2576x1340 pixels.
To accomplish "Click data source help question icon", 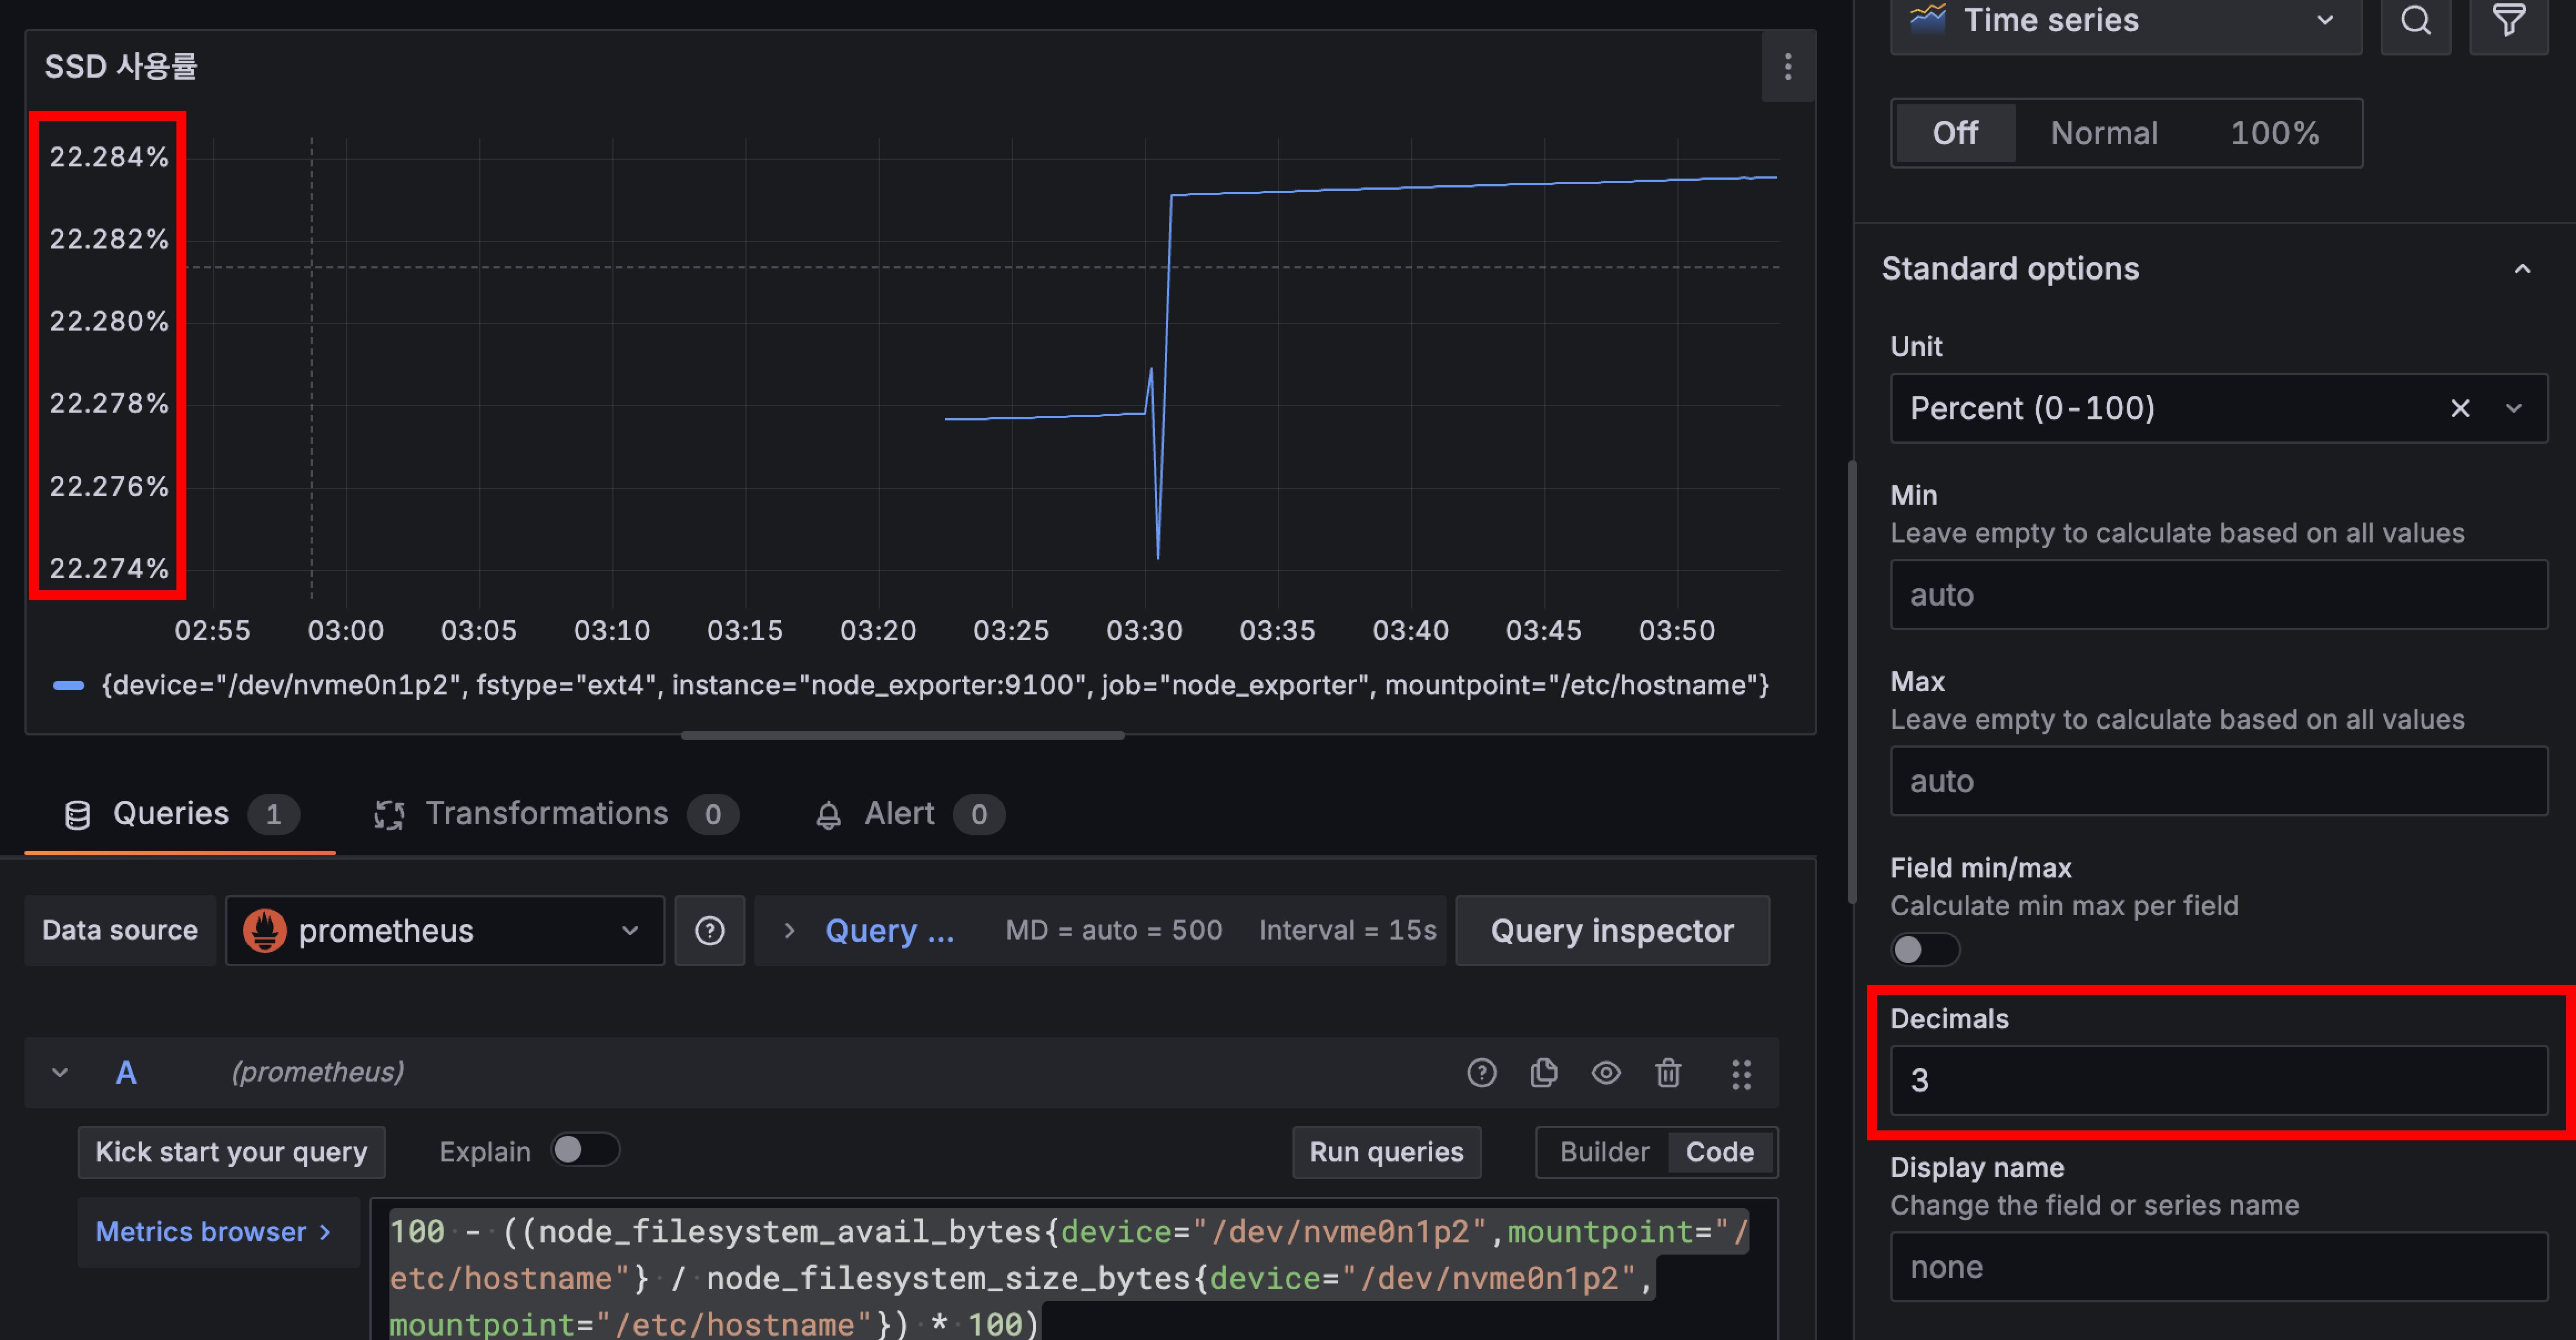I will [x=709, y=931].
